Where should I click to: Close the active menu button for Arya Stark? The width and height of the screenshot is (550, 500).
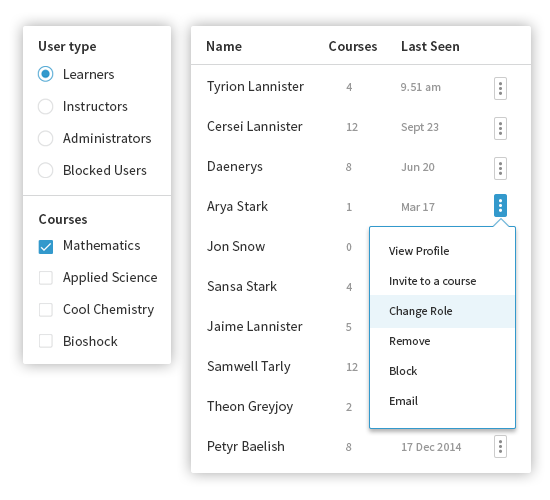[500, 205]
